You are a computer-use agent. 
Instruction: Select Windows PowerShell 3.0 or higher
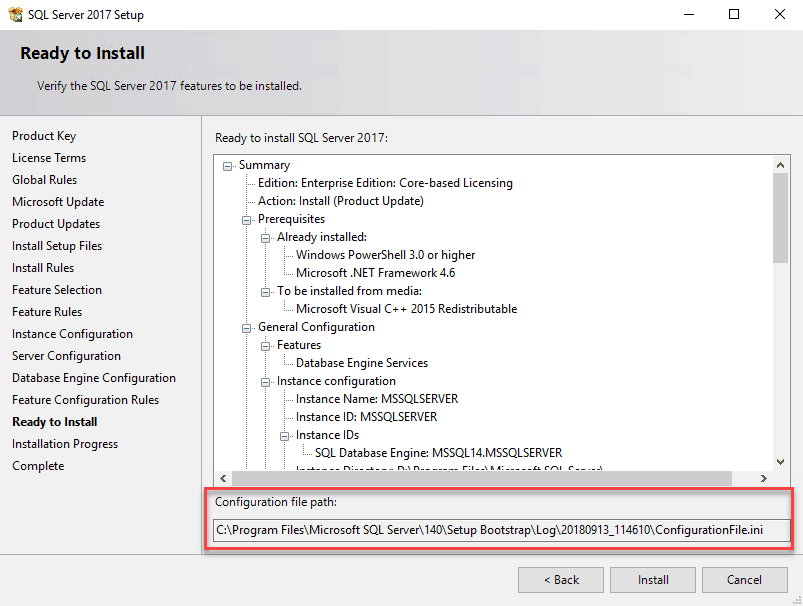[x=386, y=255]
